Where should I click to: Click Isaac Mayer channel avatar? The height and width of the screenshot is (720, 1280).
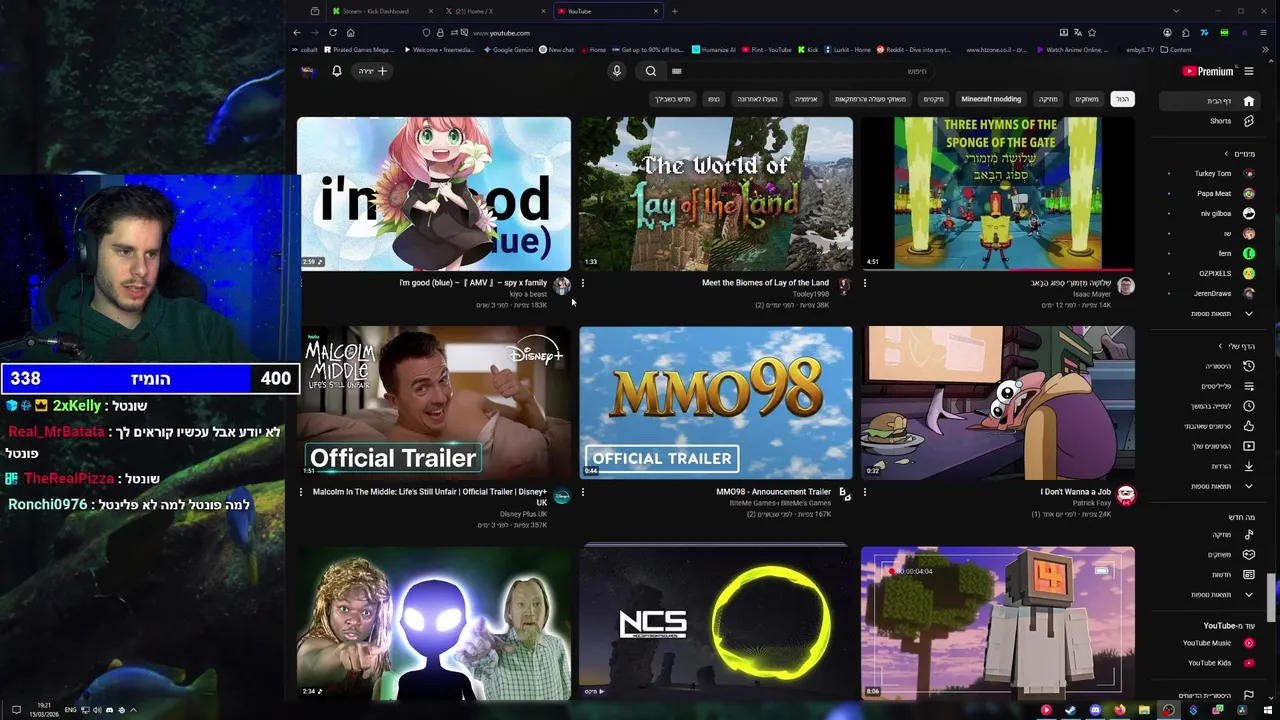[1126, 286]
